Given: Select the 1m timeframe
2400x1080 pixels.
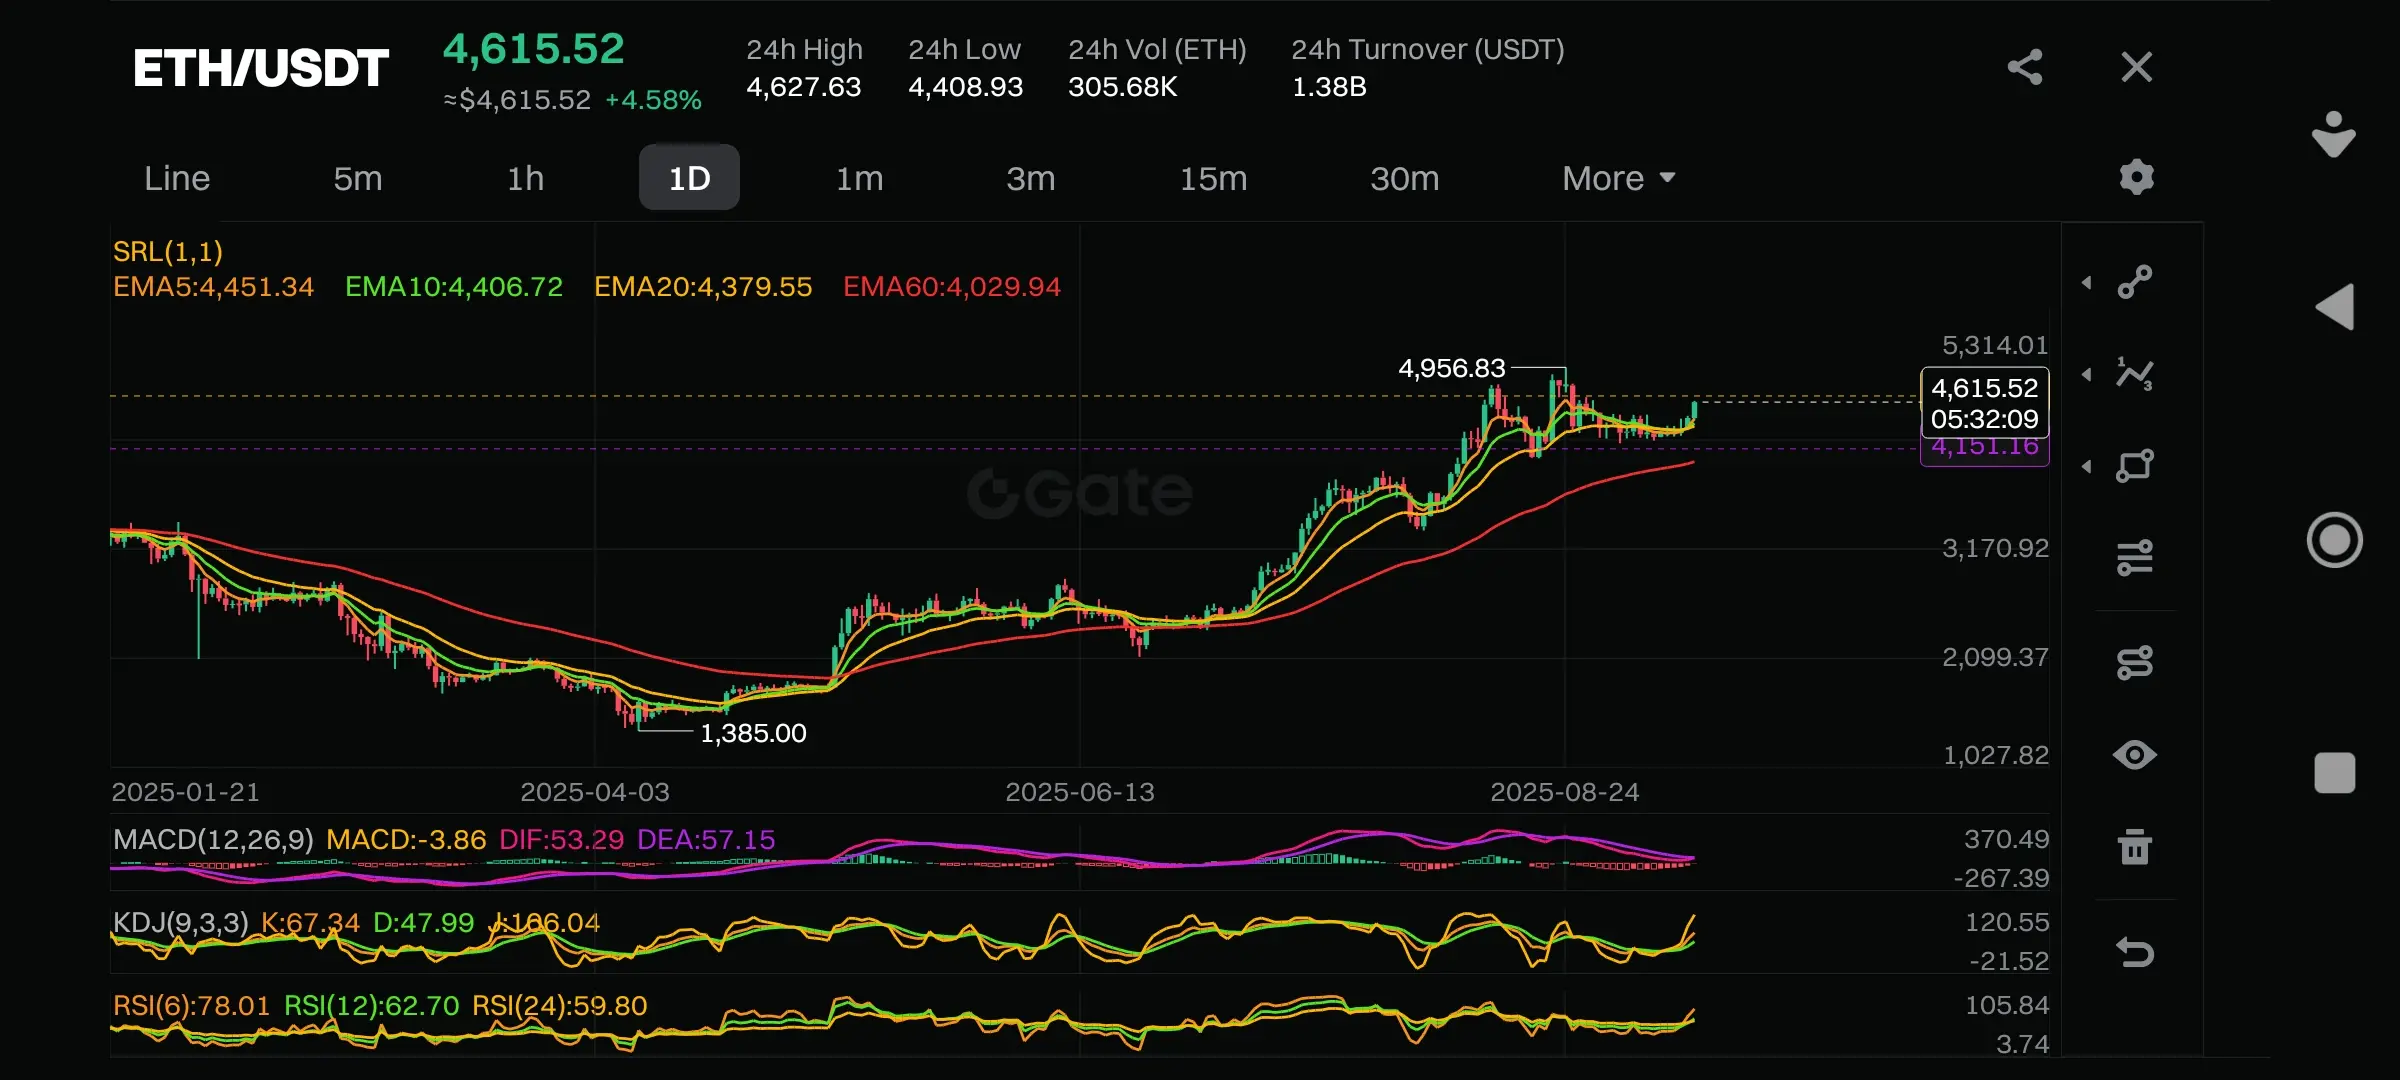Looking at the screenshot, I should coord(860,178).
